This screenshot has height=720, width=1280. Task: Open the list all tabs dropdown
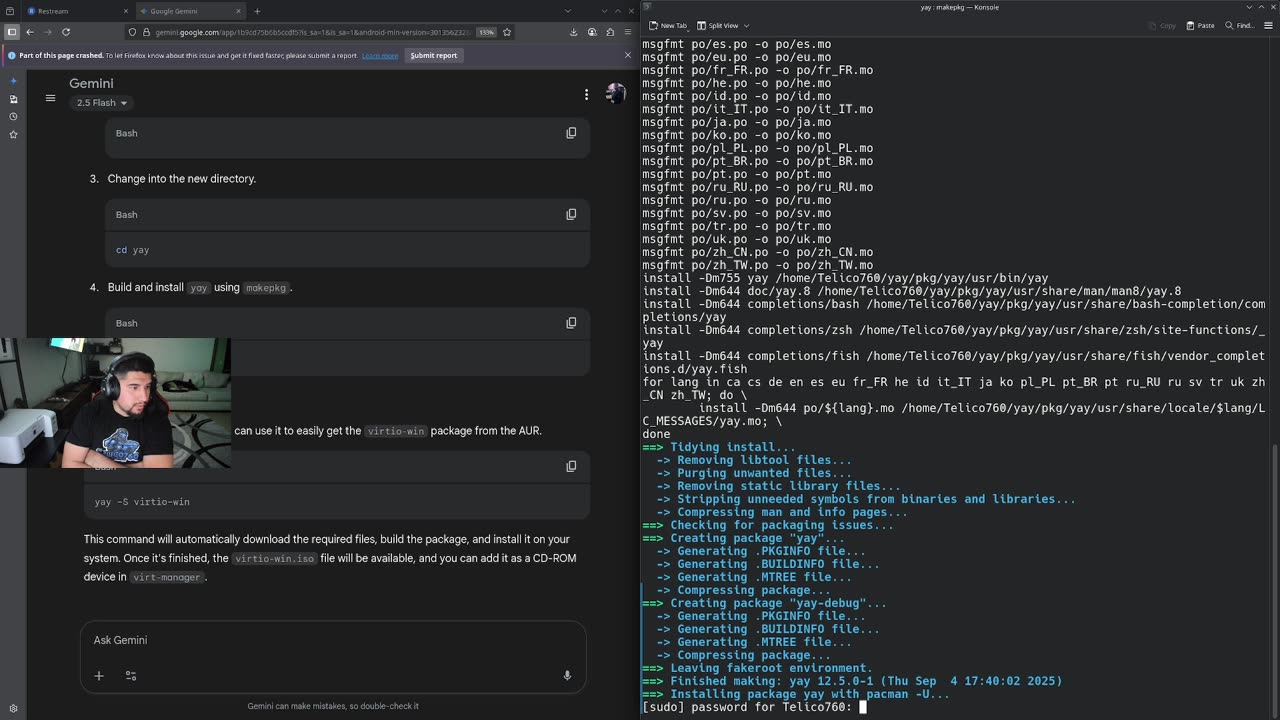(x=568, y=11)
